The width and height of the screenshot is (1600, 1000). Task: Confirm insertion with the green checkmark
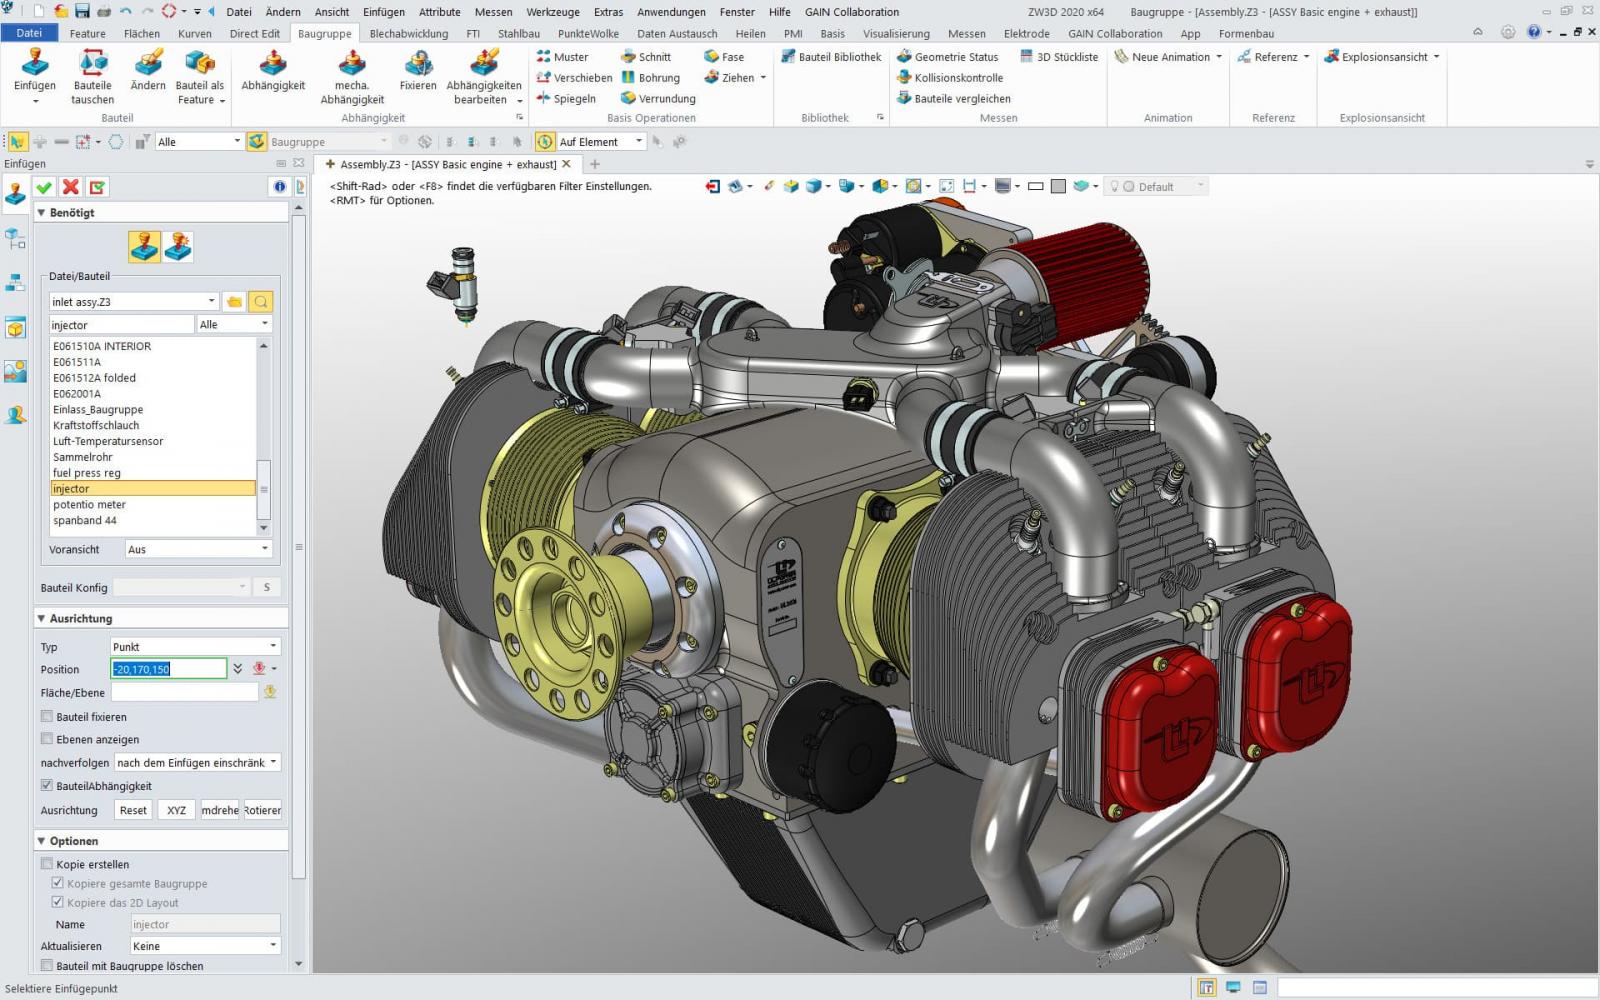click(x=43, y=186)
